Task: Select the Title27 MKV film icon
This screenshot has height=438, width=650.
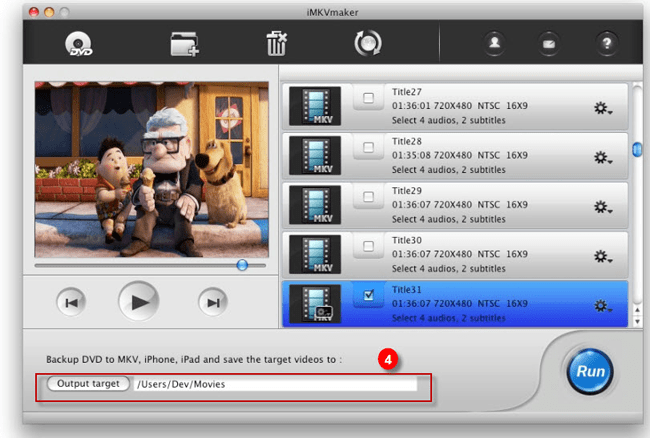Action: click(x=315, y=106)
